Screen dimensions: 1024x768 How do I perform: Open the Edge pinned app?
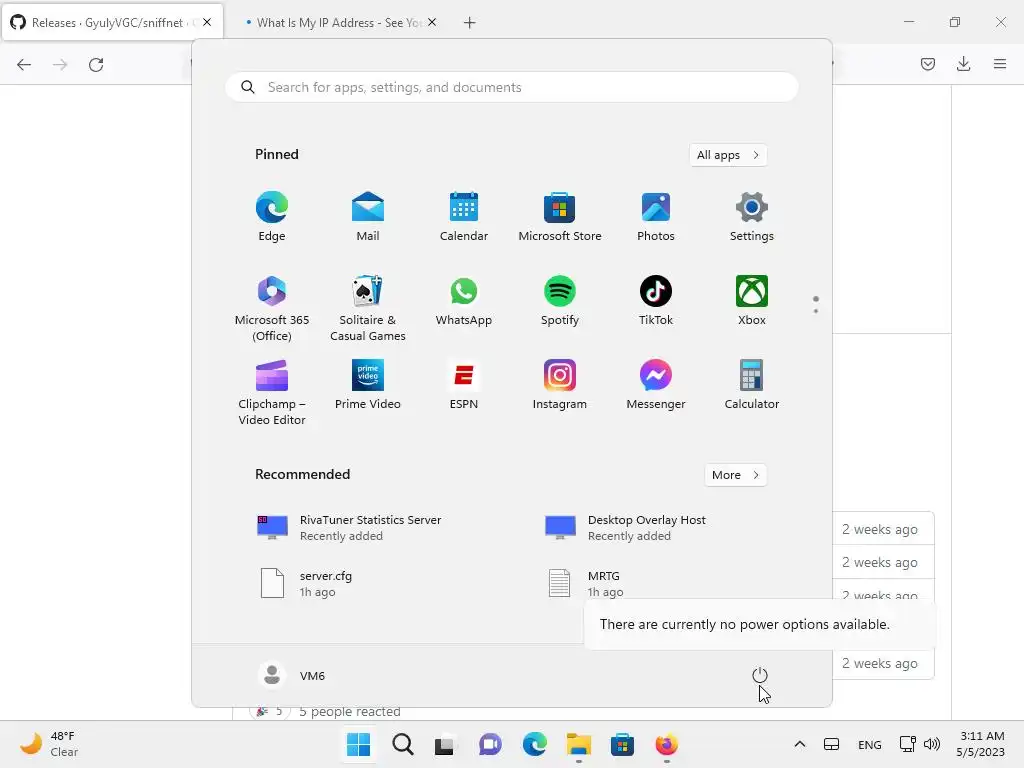tap(272, 216)
